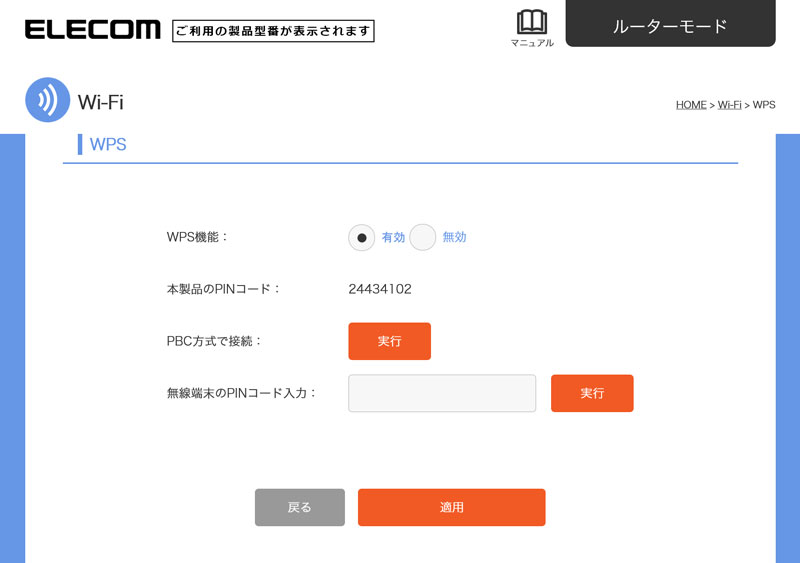Click the ELECOM logo
This screenshot has height=563, width=800.
pos(92,30)
